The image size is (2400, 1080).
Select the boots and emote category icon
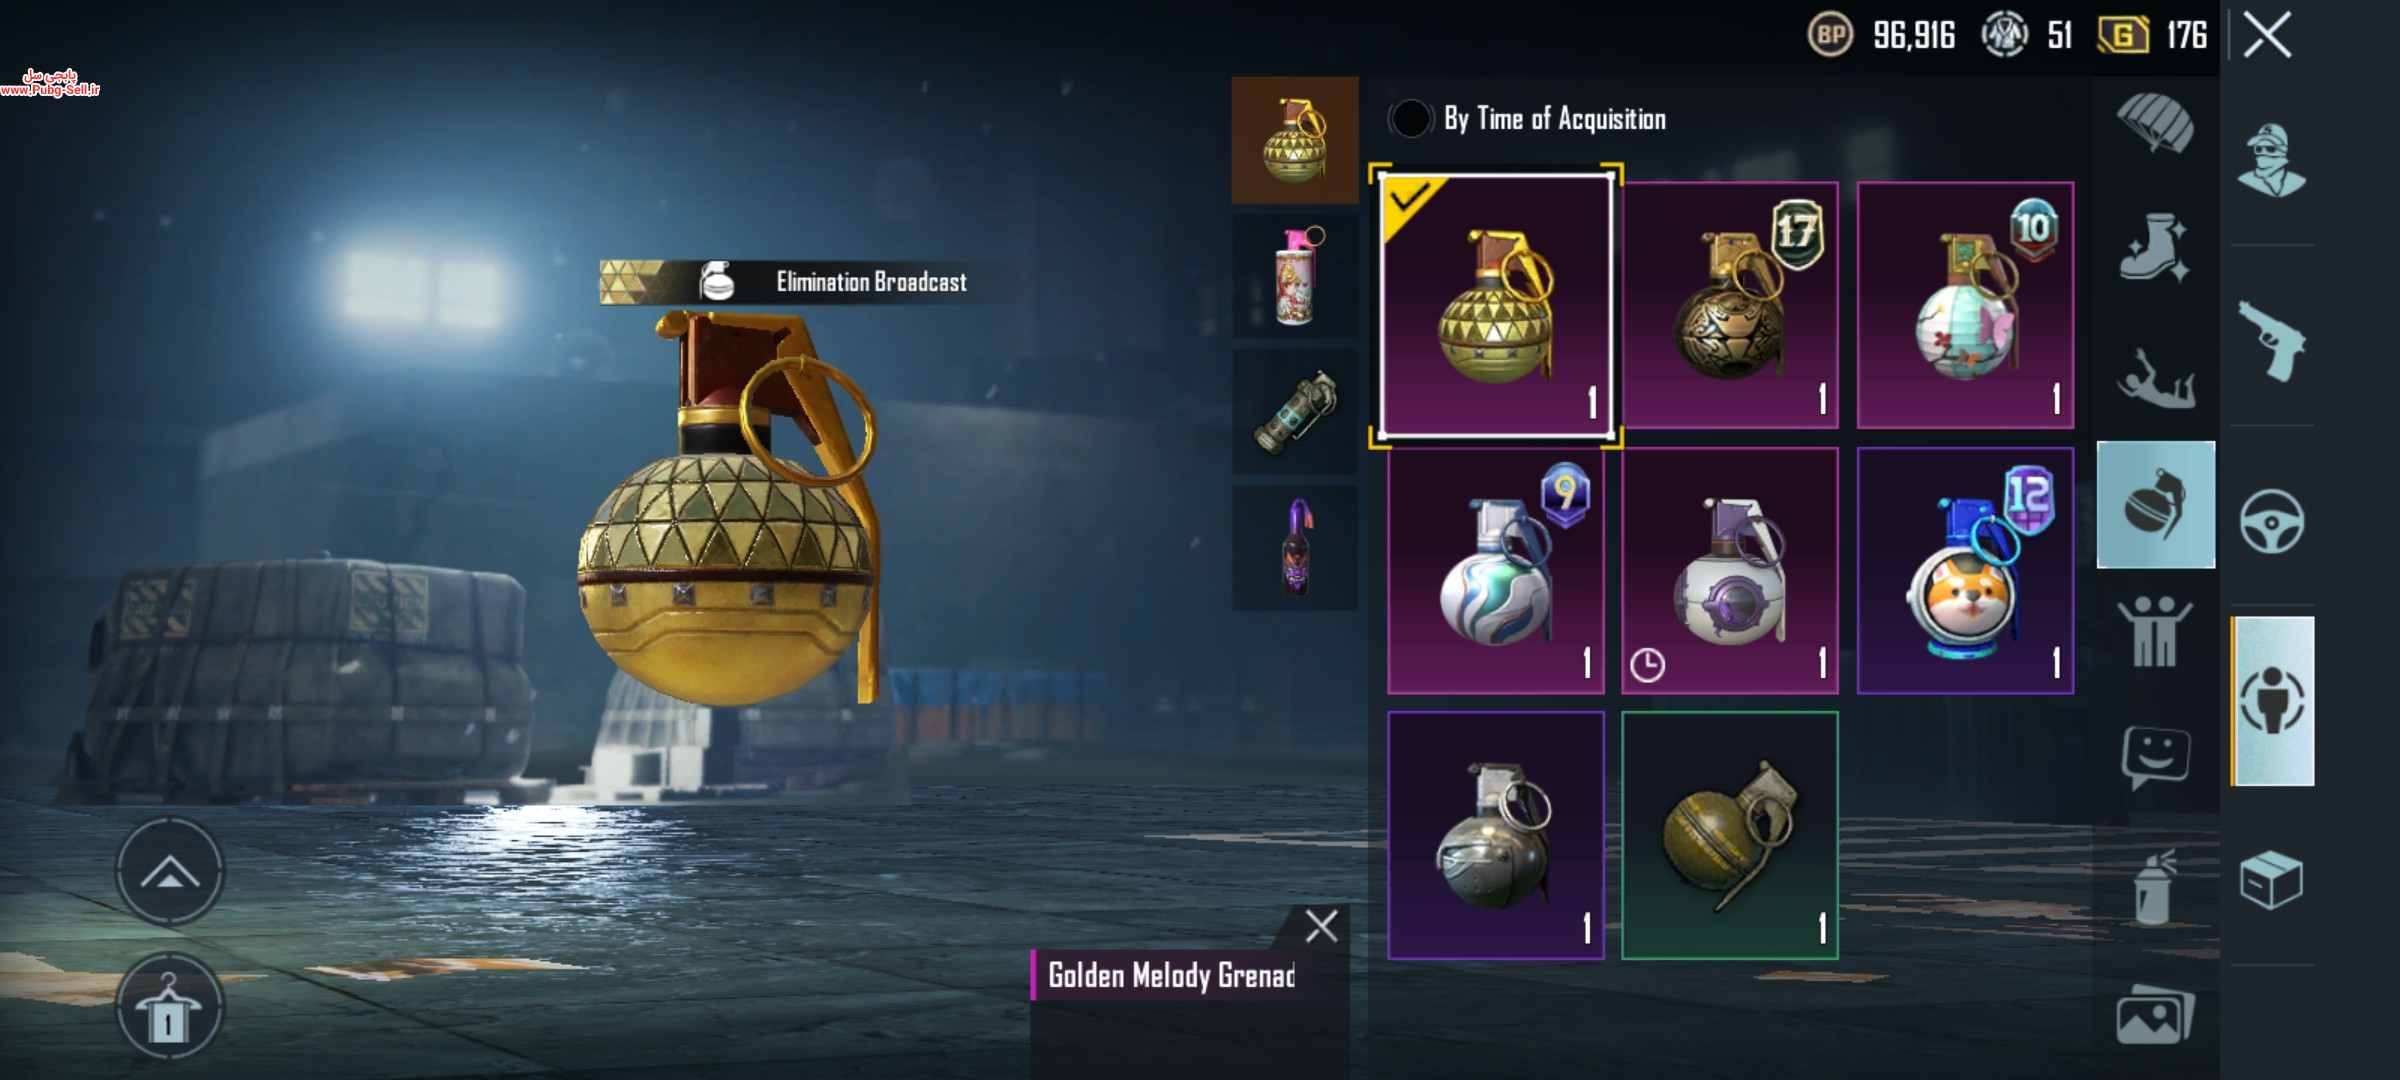2155,247
